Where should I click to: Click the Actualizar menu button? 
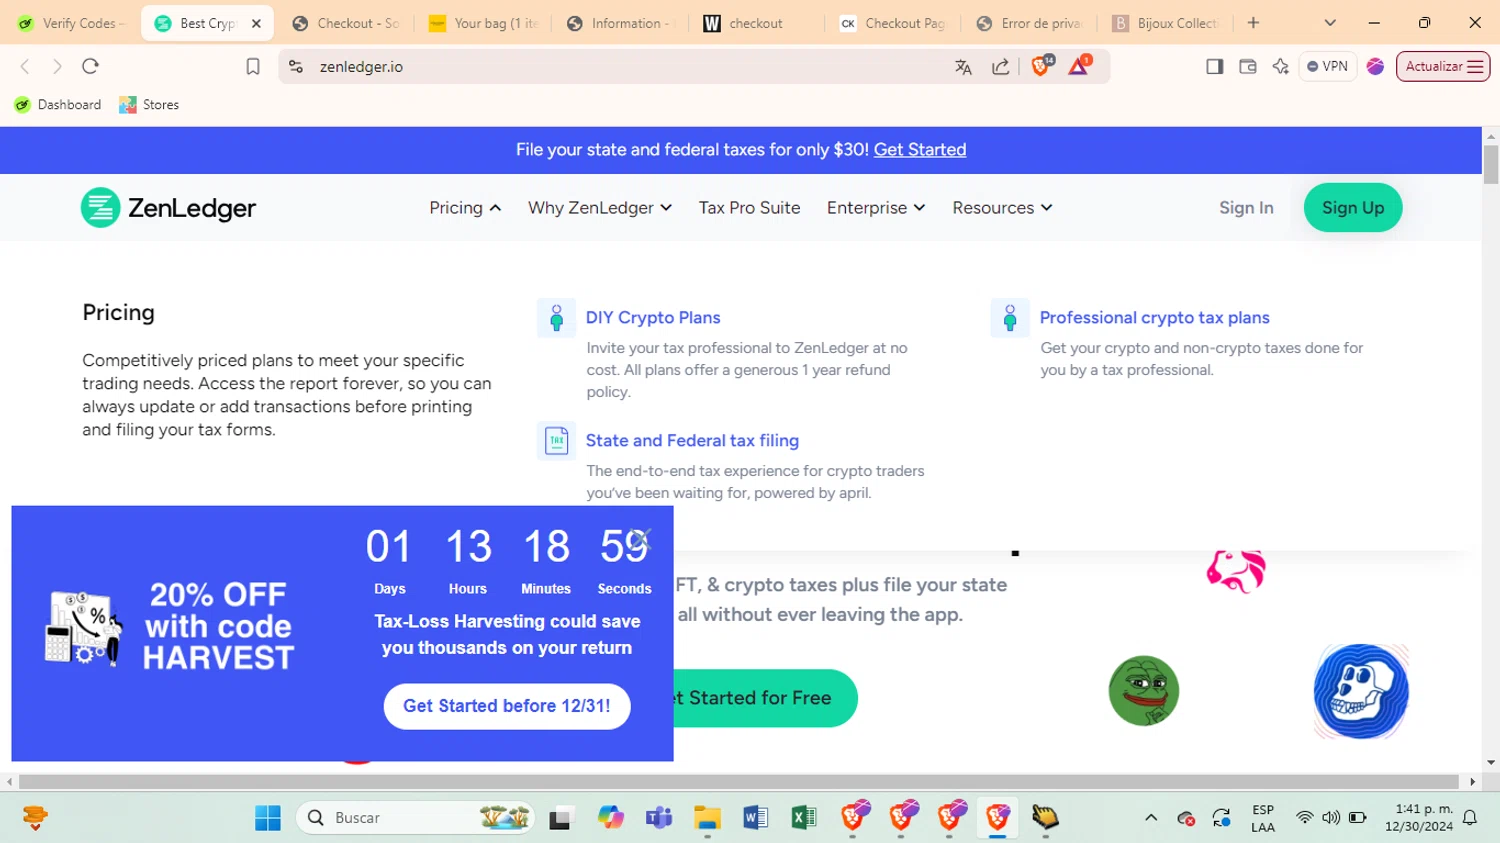[x=1443, y=66]
